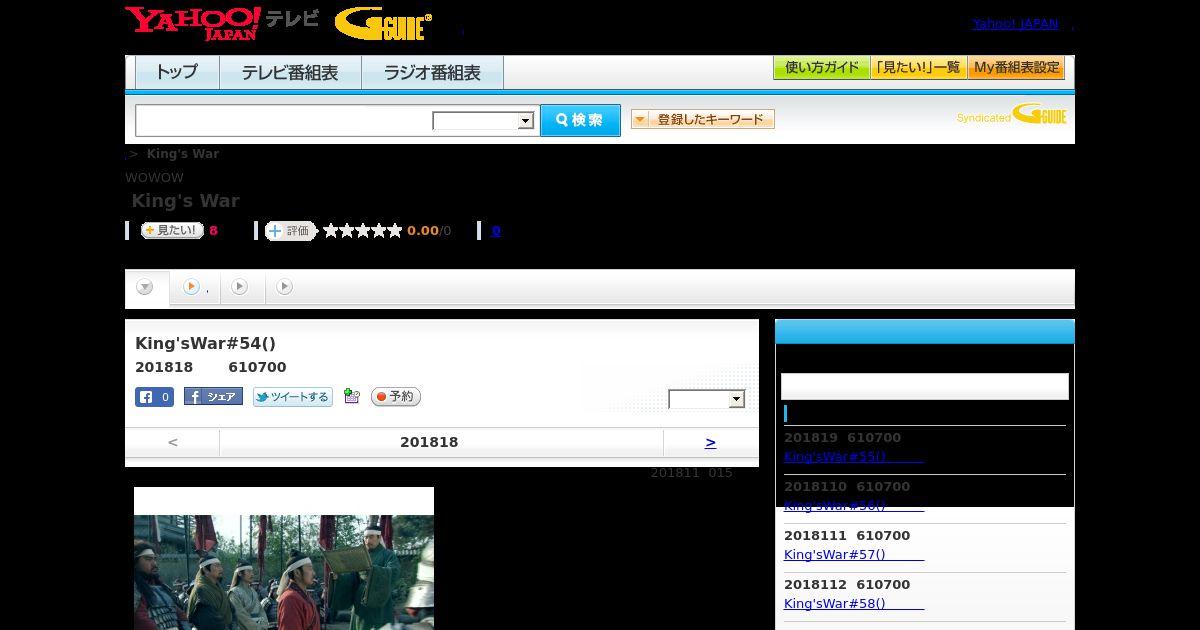1200x630 pixels.
Task: Click the Facebook シェア button
Action: point(213,397)
